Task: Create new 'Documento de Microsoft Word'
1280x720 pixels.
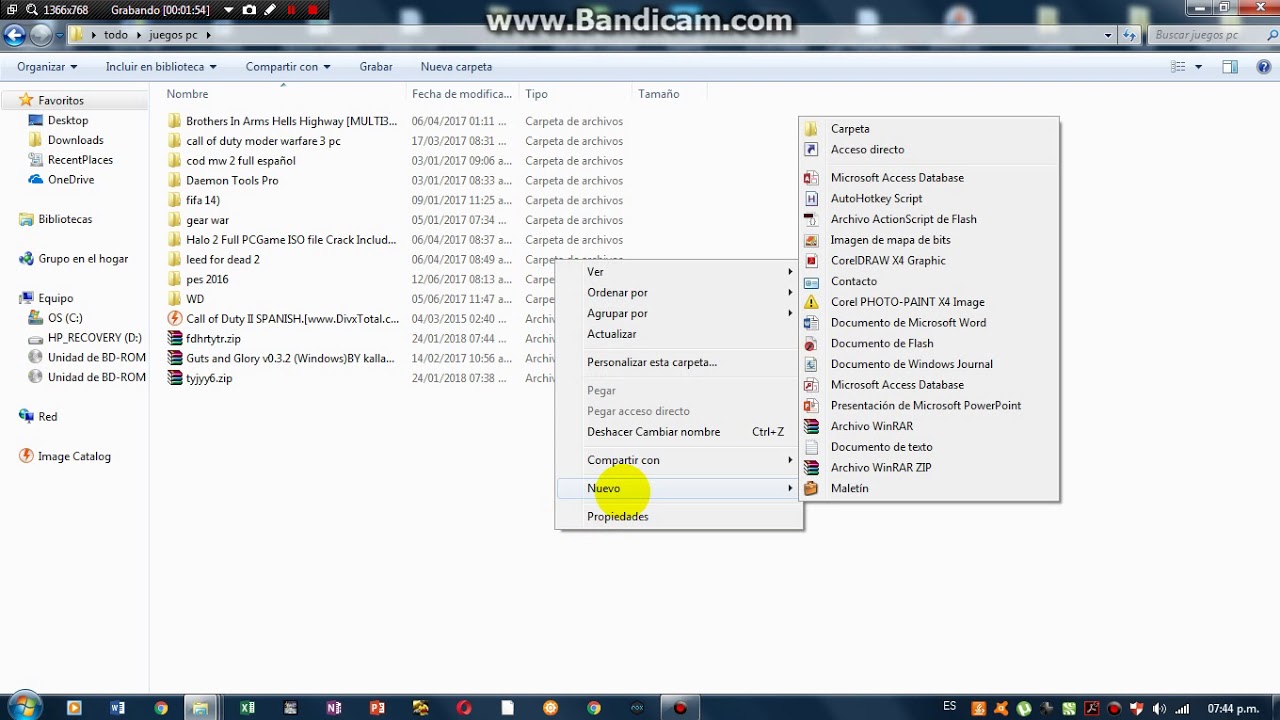Action: tap(929, 323)
